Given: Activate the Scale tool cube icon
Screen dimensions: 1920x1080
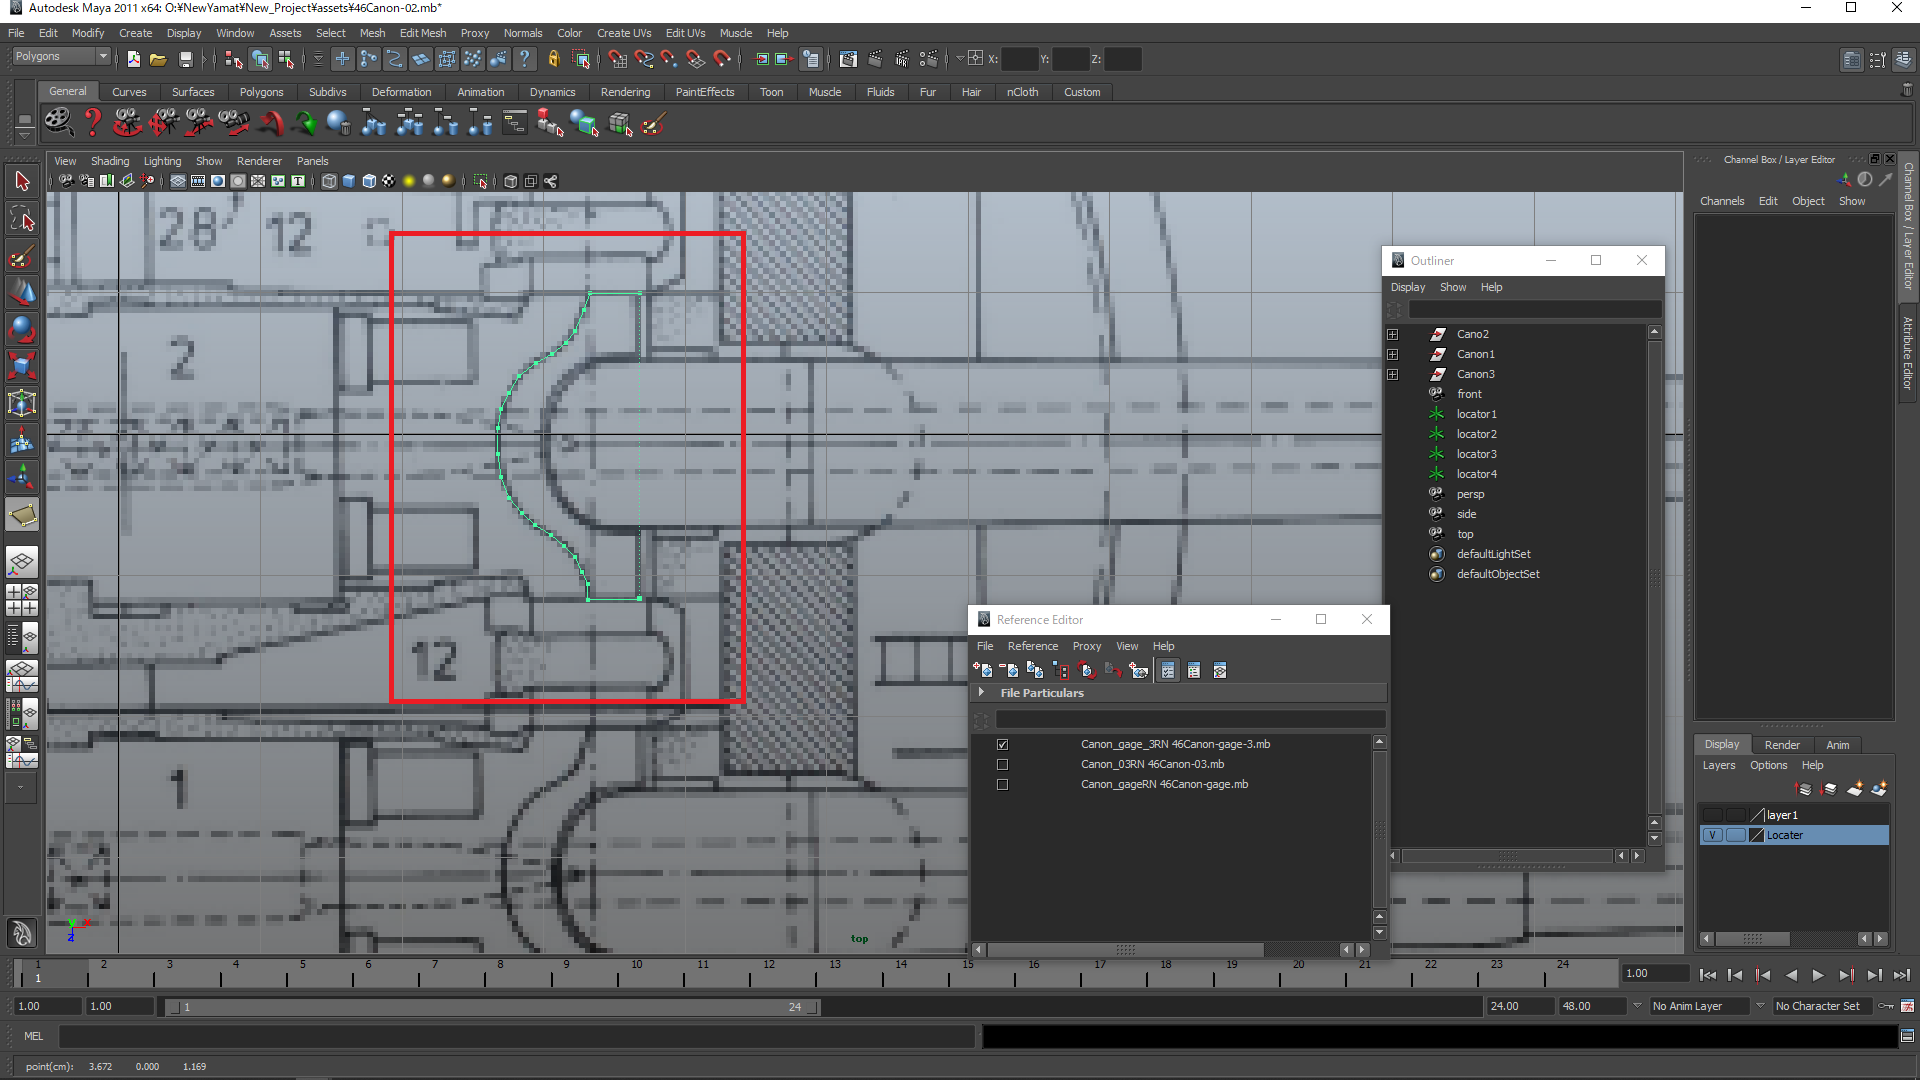Looking at the screenshot, I should 22,365.
